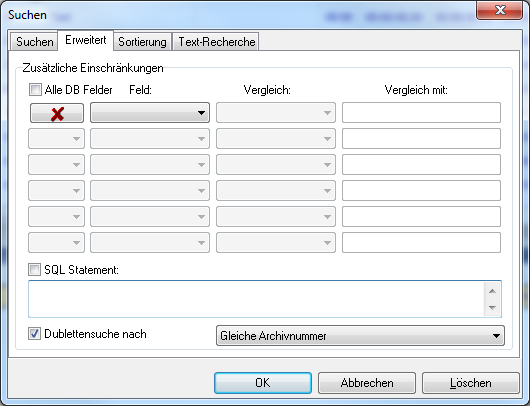Go to the Text-Recherche tab
This screenshot has width=530, height=406.
(216, 42)
